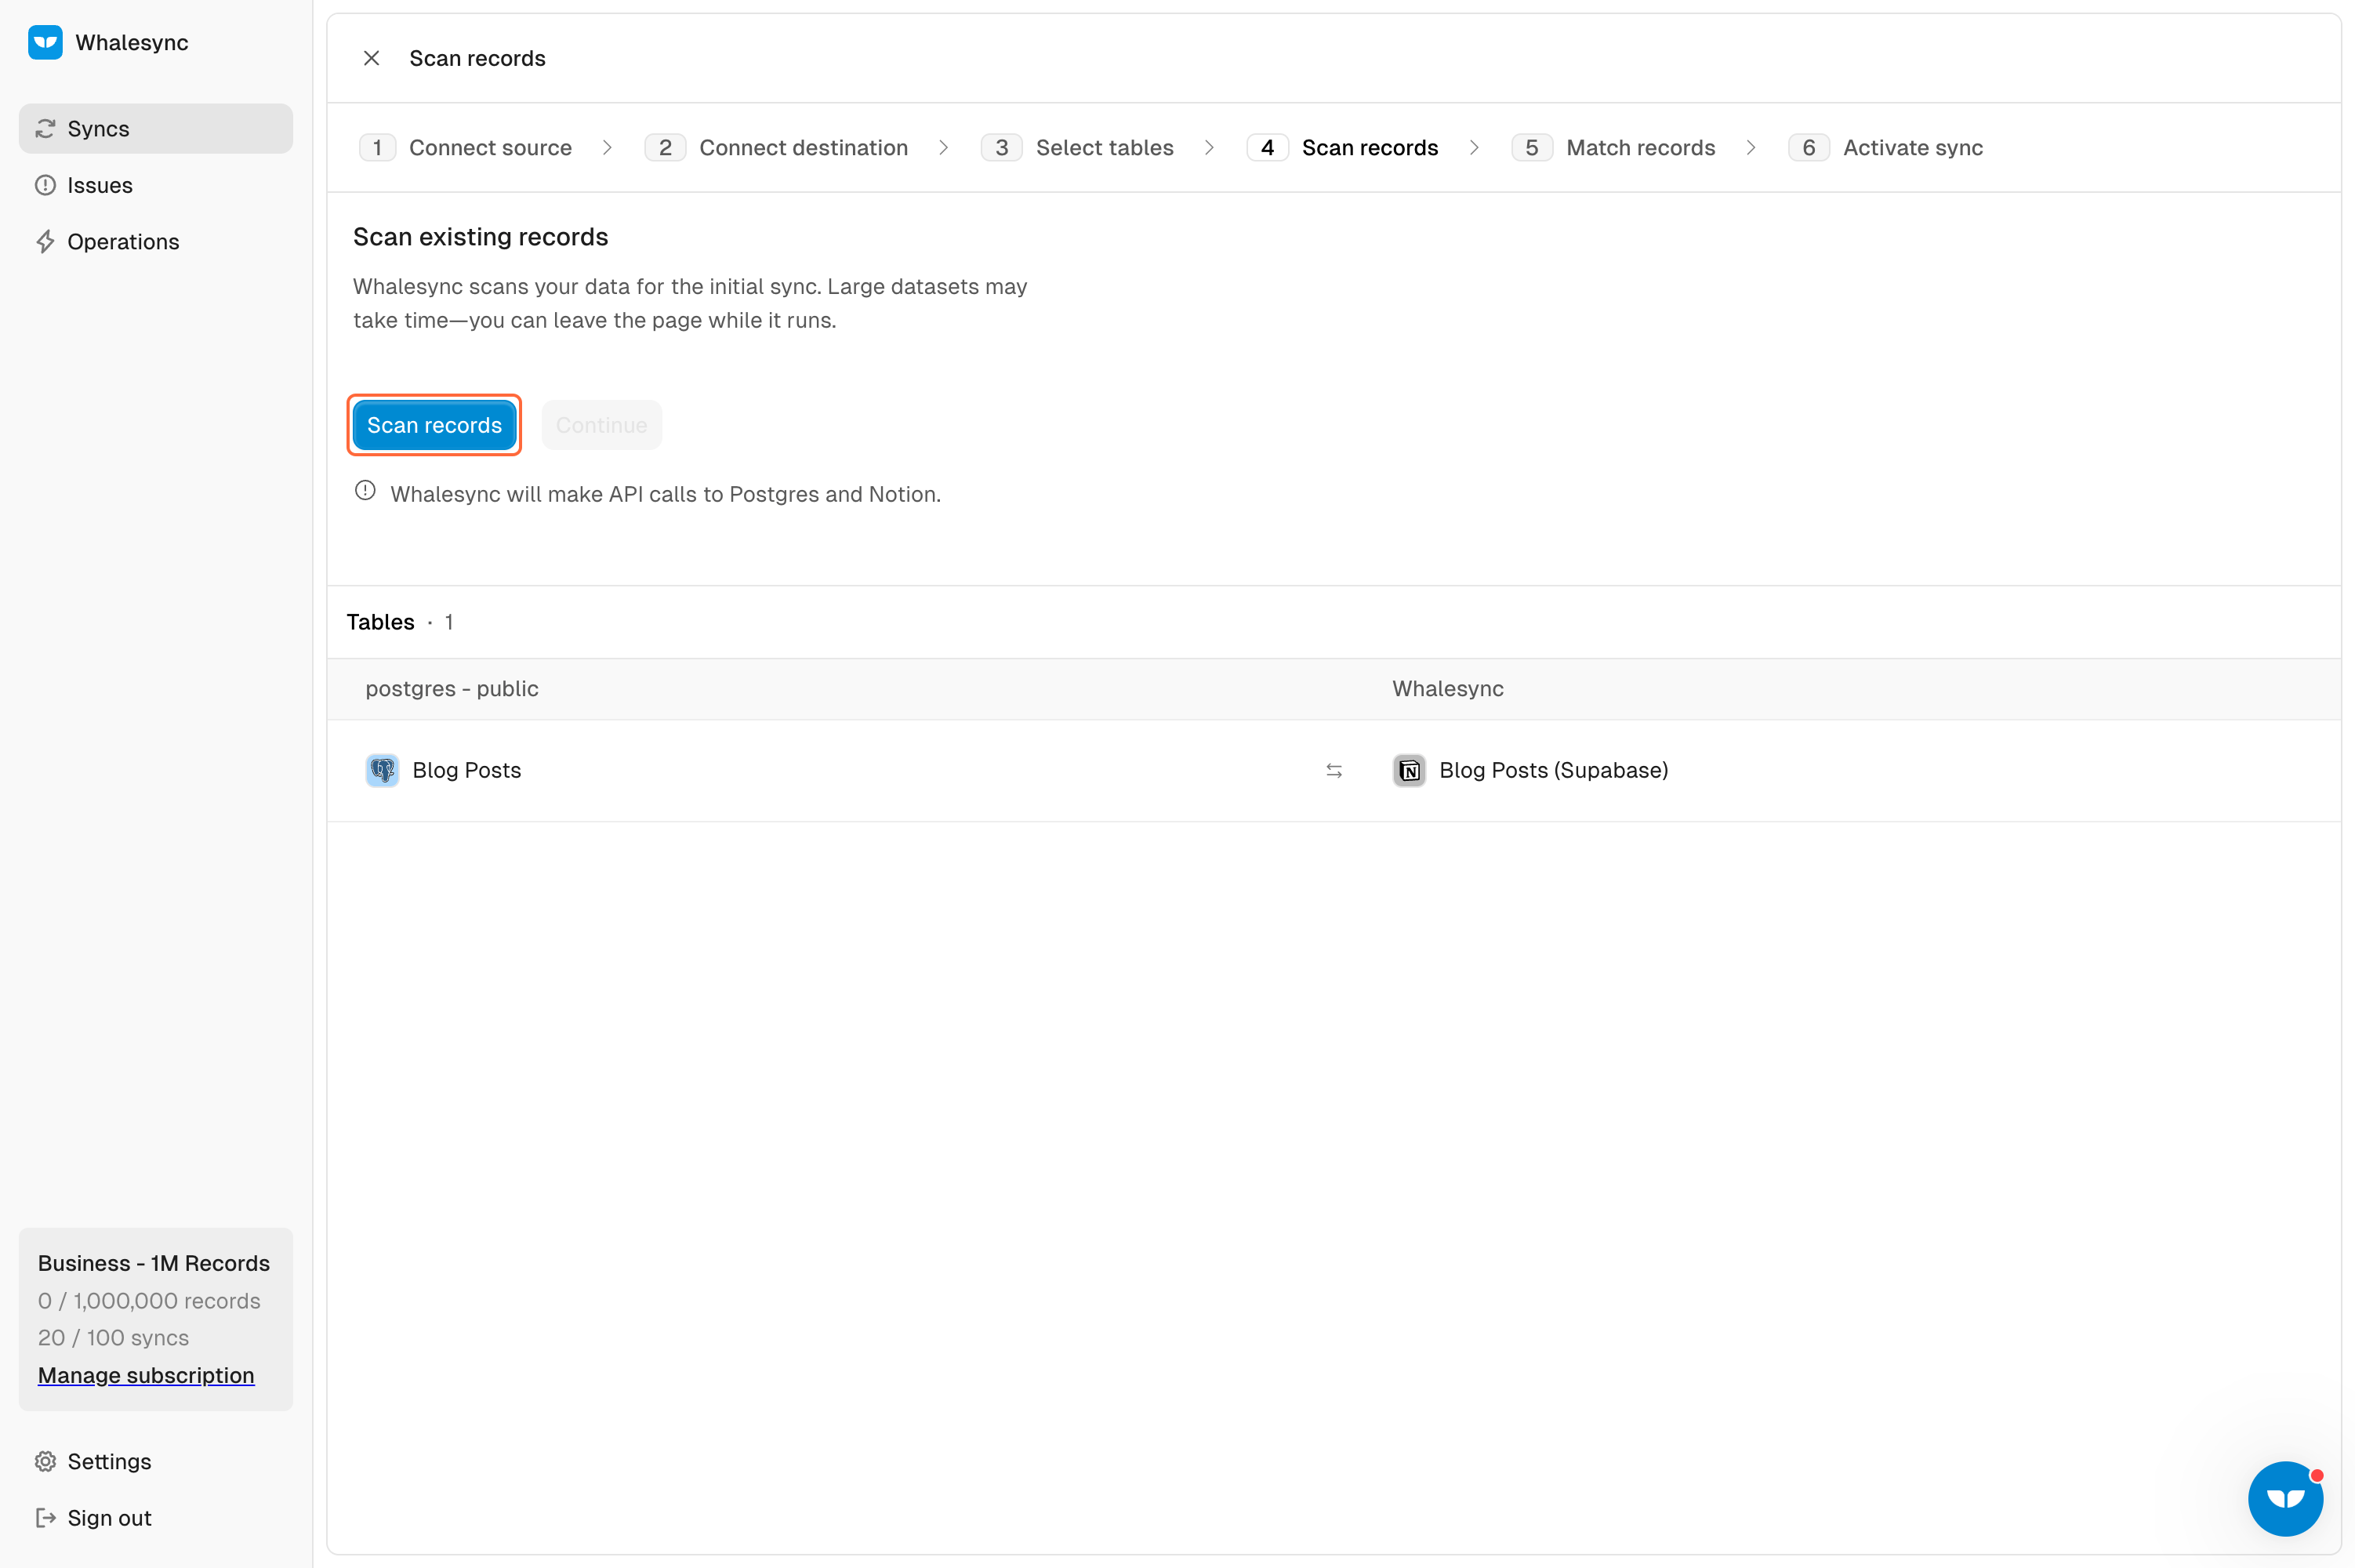Screen dimensions: 2355x1568
Task: Open the Syncs sidebar section
Action: (x=155, y=128)
